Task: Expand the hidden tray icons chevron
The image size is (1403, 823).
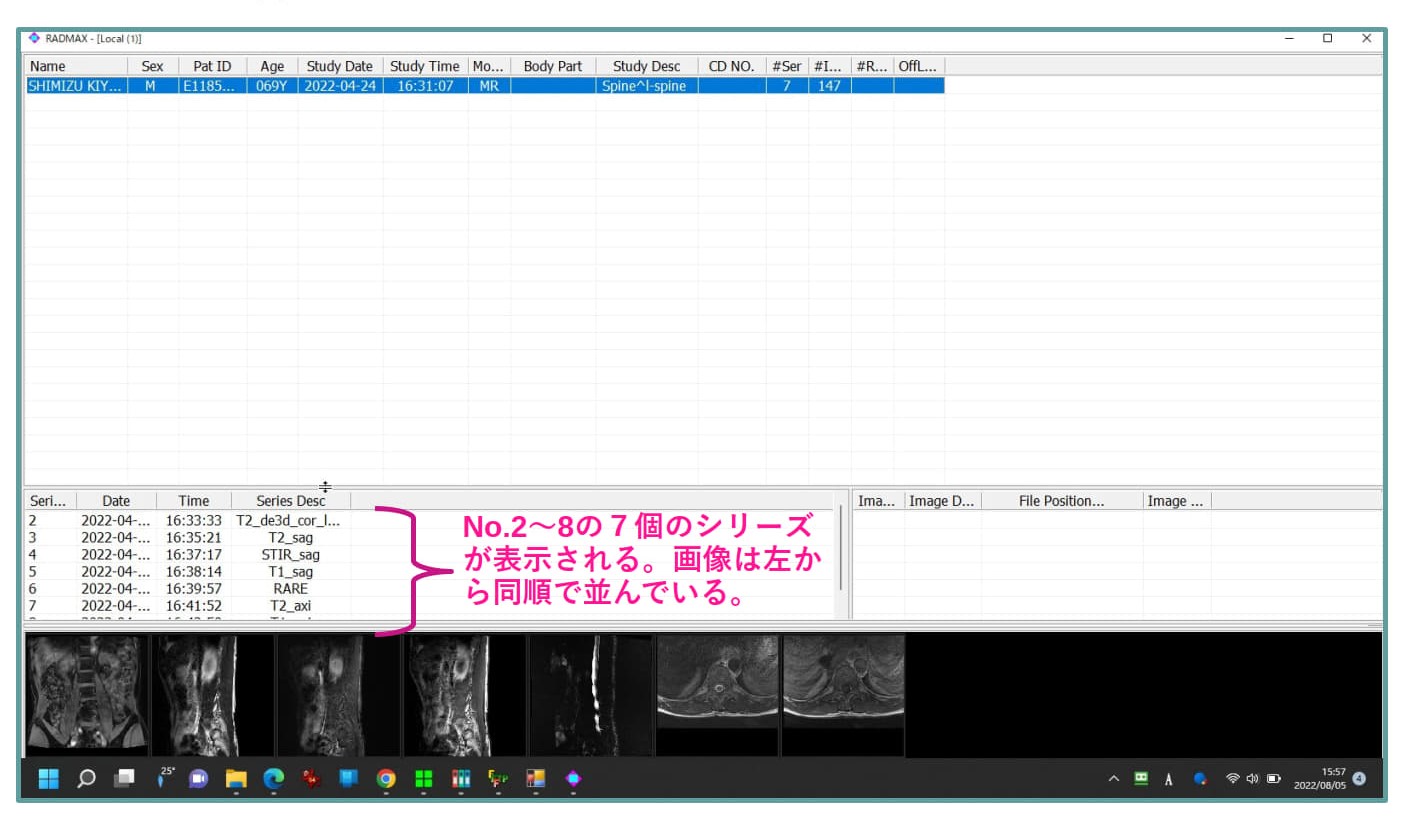Action: 1113,779
